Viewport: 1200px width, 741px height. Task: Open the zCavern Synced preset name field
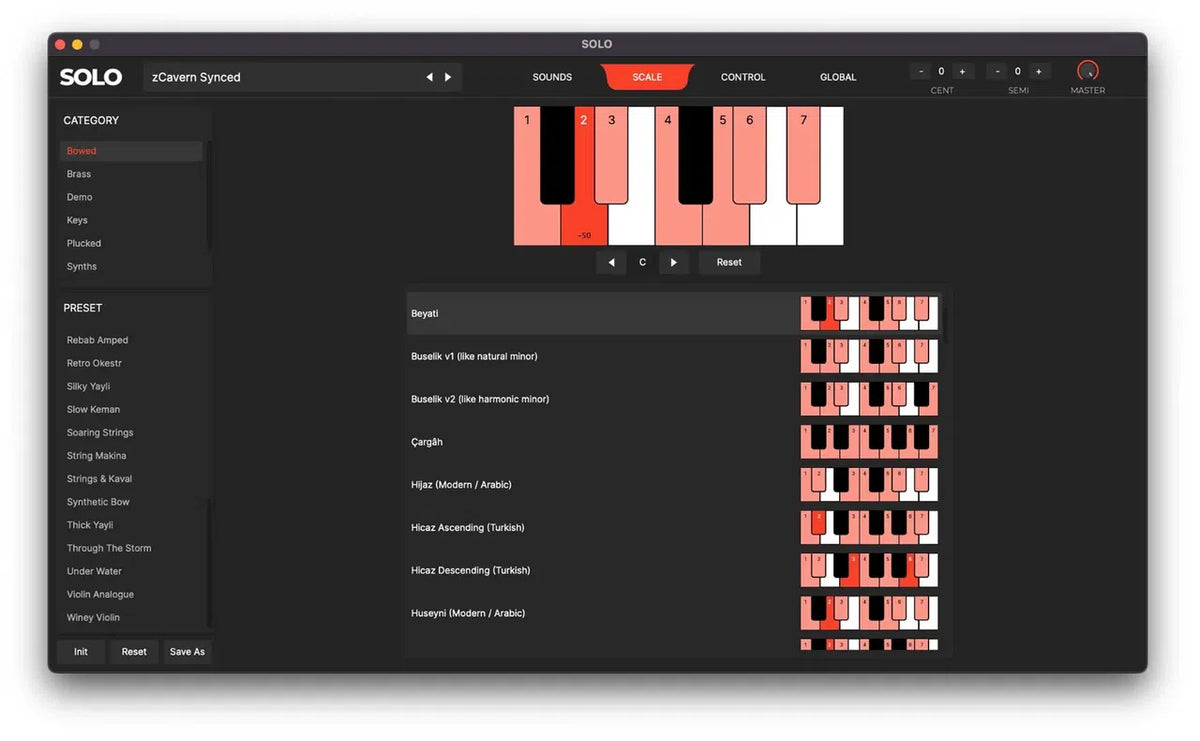[x=280, y=77]
